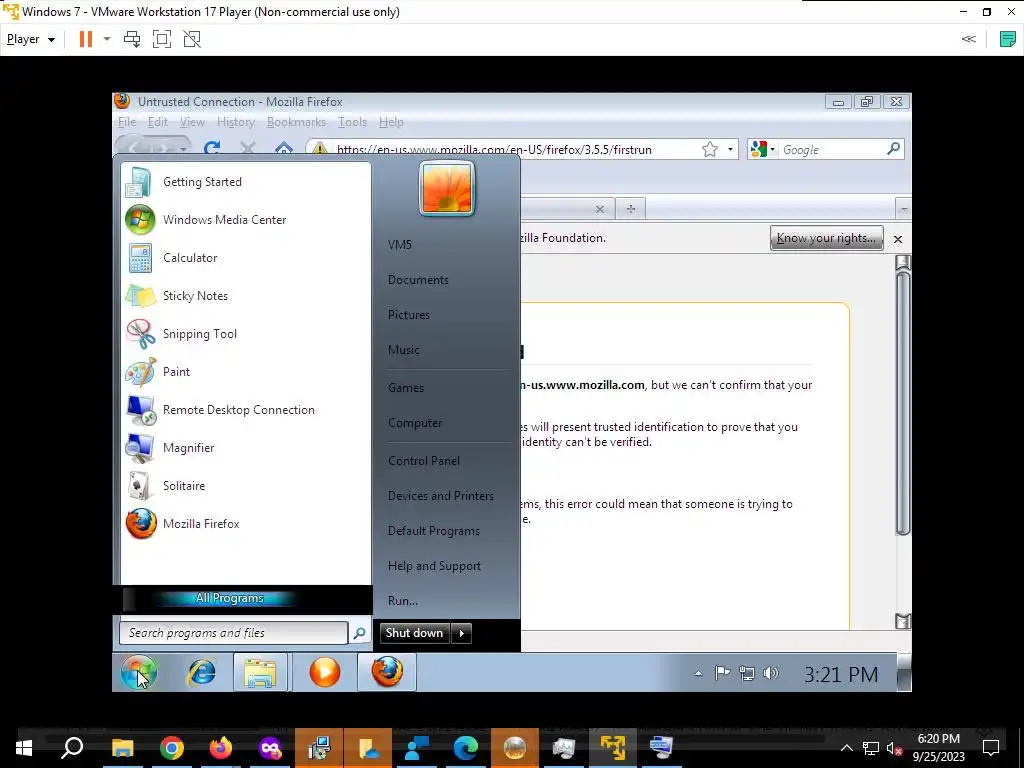Screen dimensions: 1024x768
Task: Open the list all tabs dropdown
Action: 904,209
